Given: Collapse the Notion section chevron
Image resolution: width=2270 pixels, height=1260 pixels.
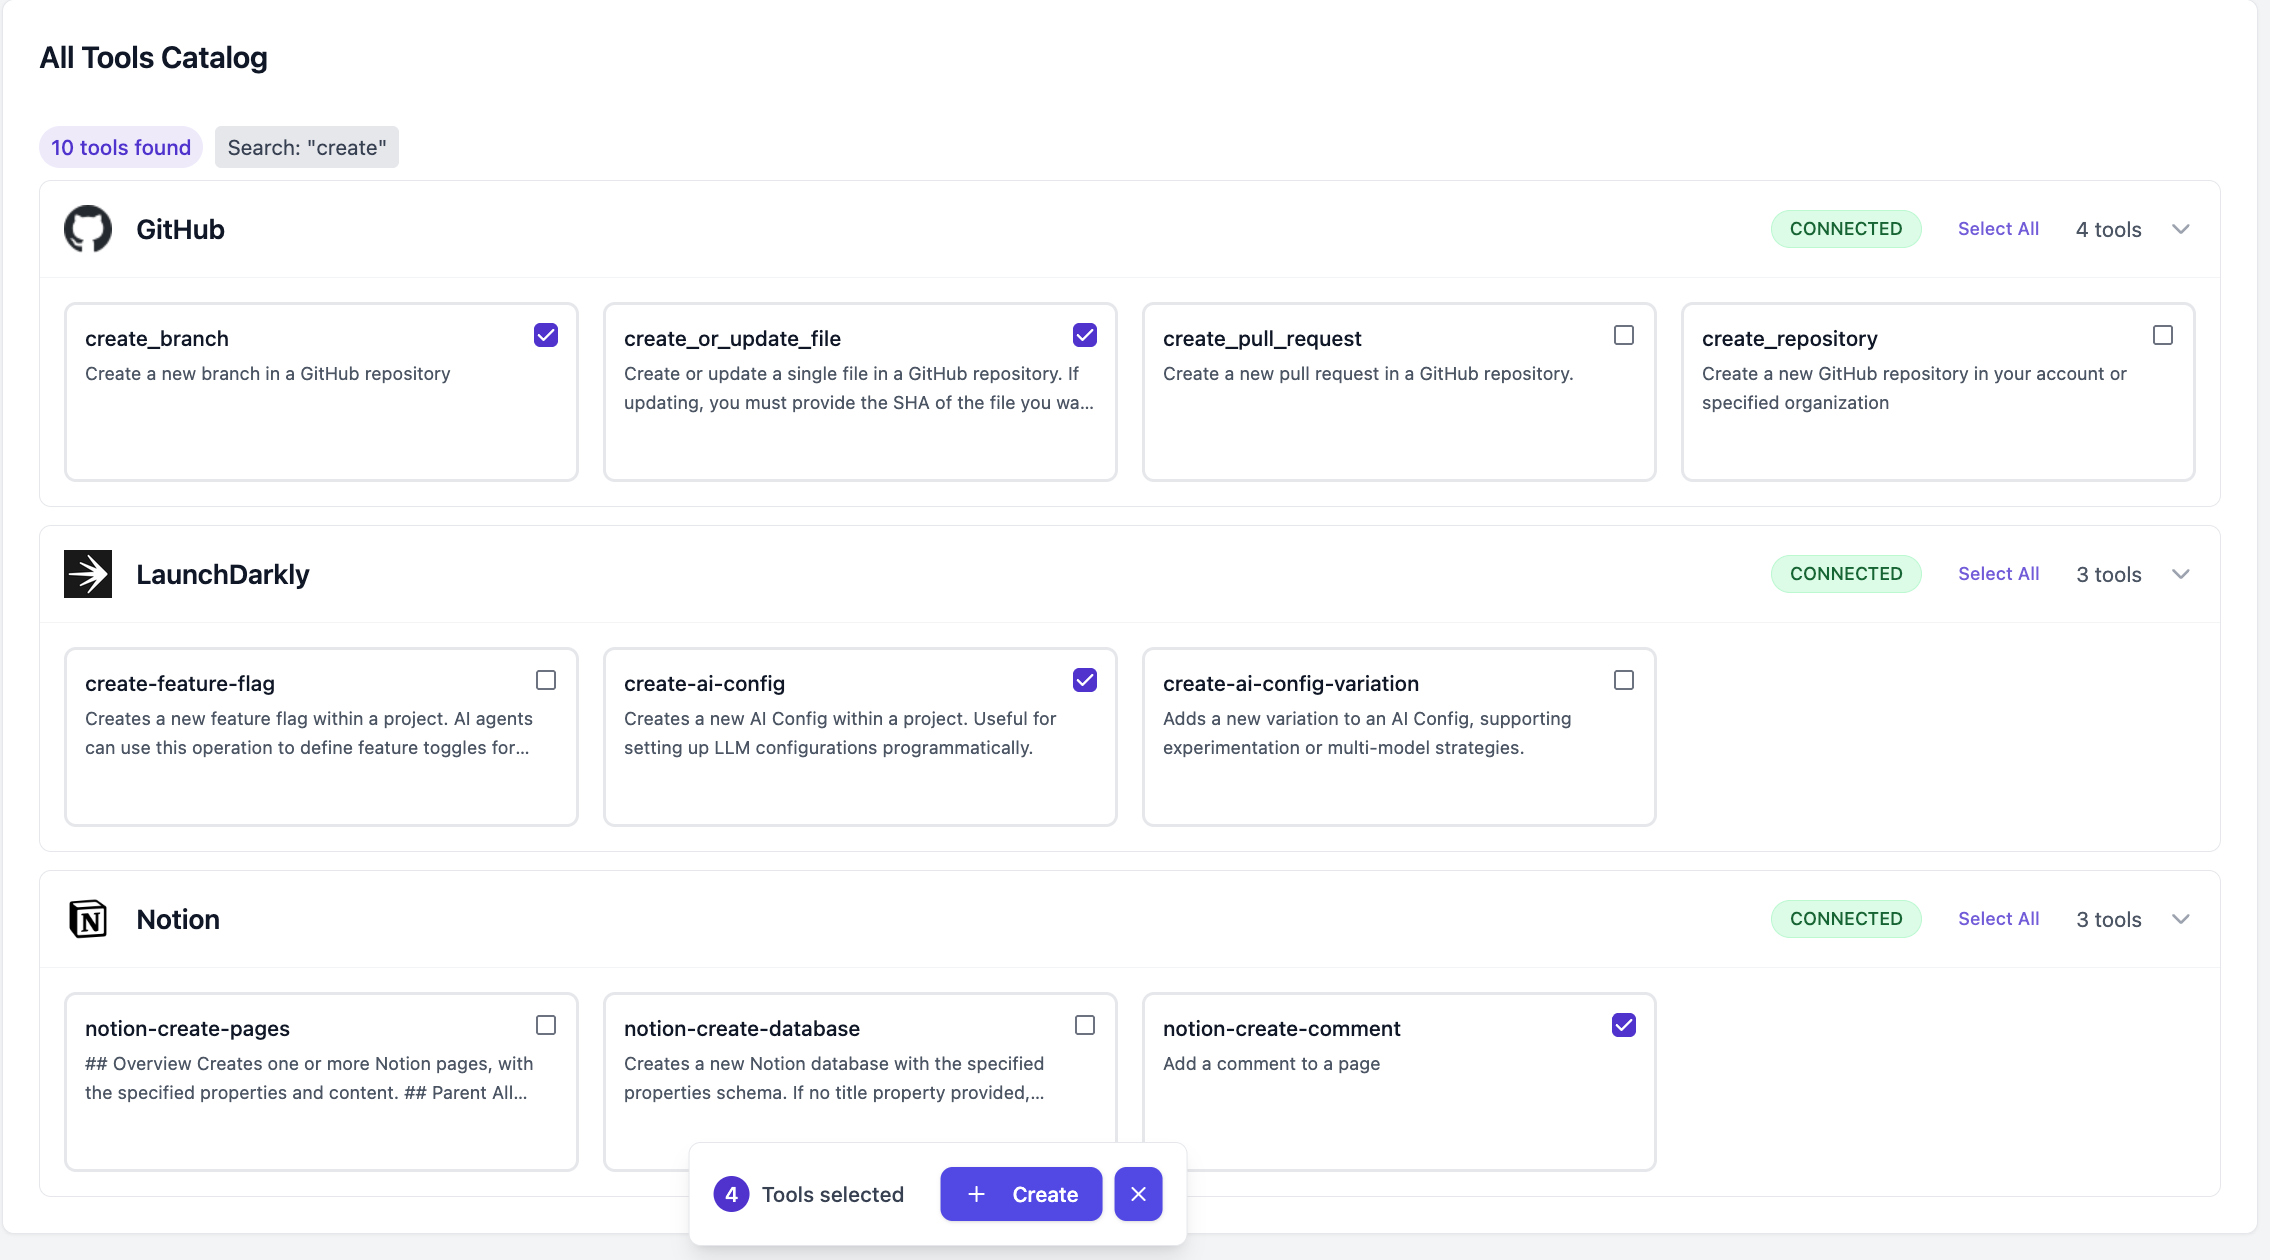Looking at the screenshot, I should [2181, 919].
